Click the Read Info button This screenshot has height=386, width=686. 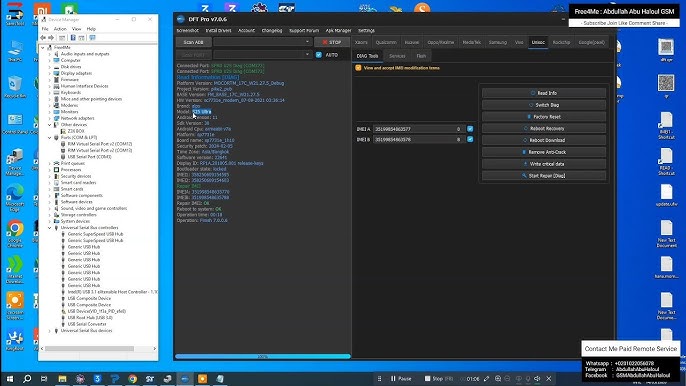pos(544,93)
